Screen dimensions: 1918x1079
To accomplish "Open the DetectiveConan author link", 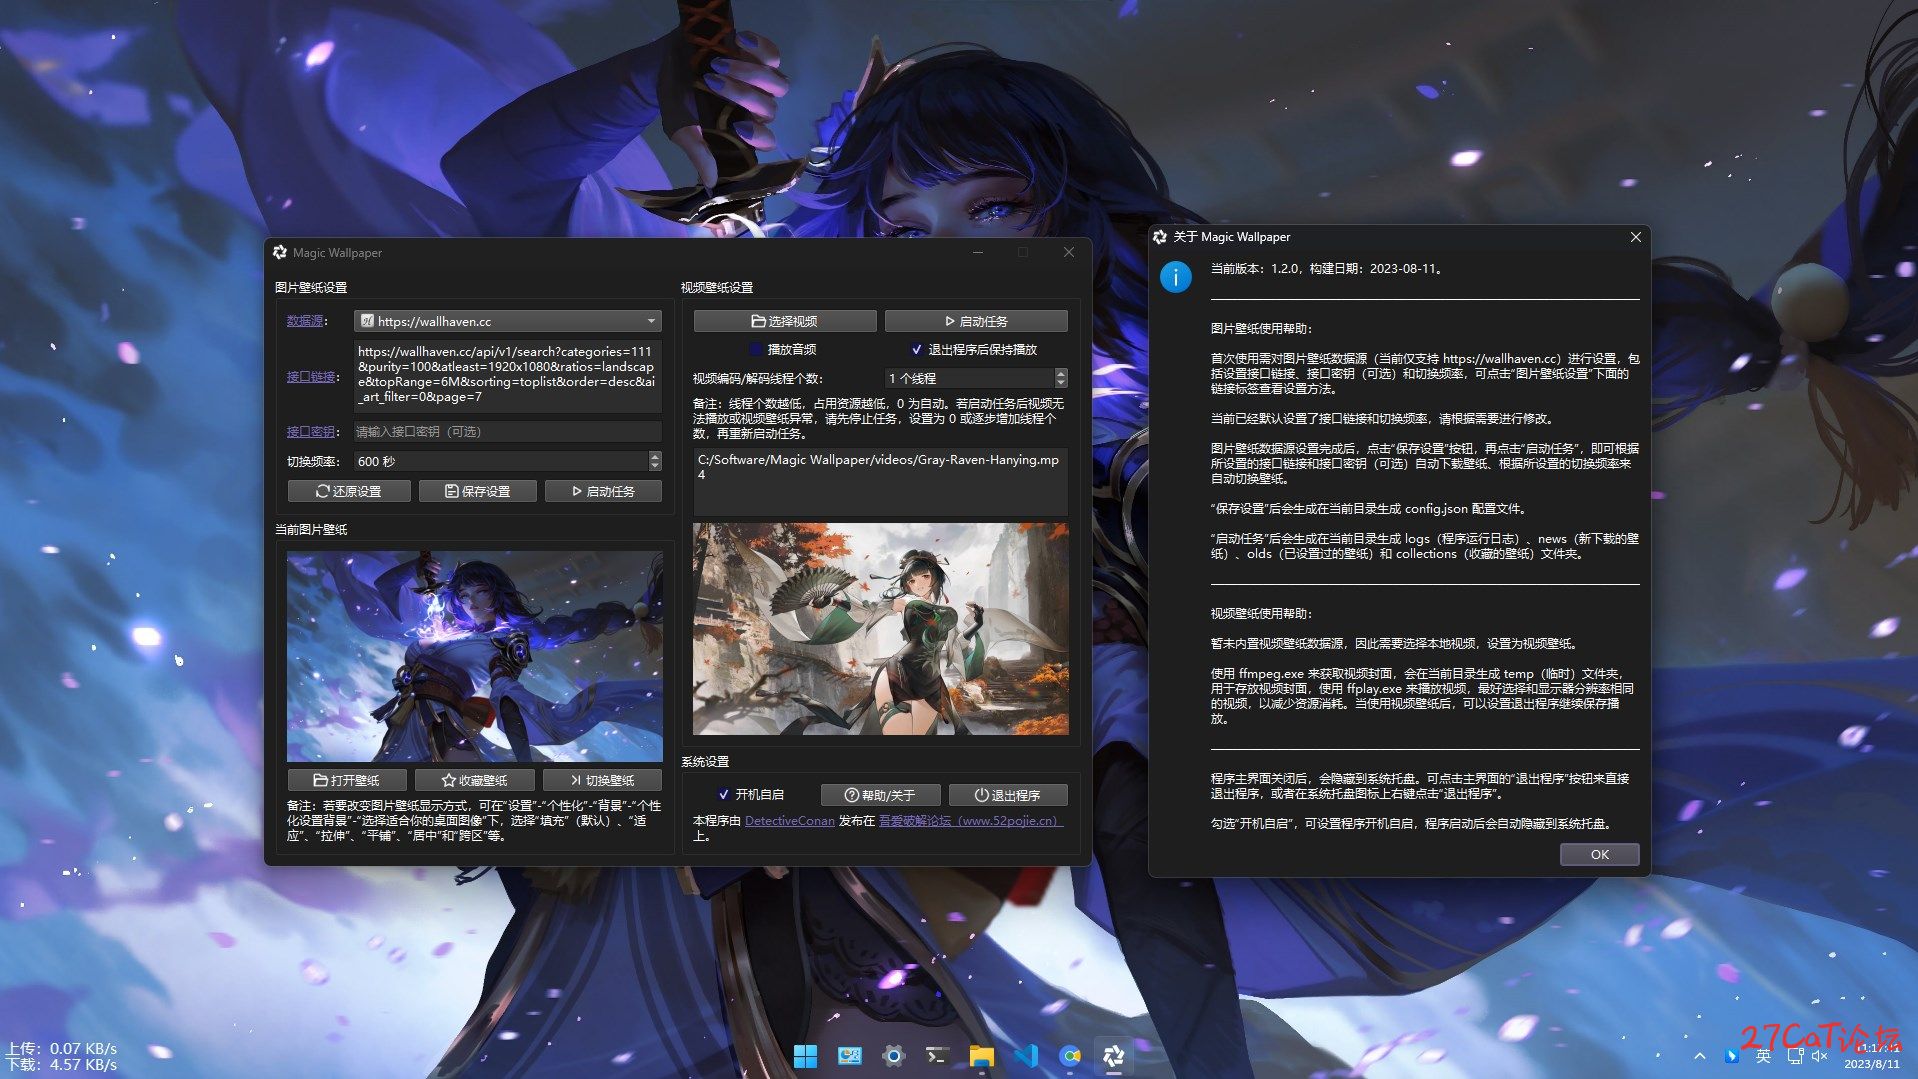I will (x=790, y=820).
